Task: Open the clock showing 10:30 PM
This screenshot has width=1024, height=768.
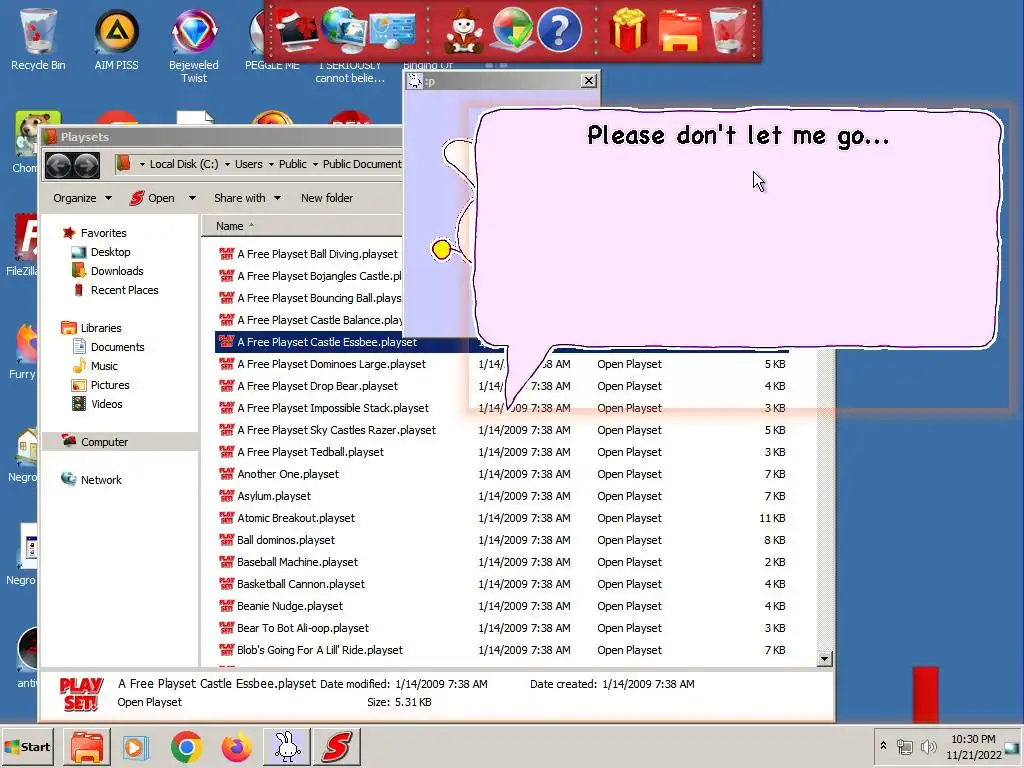Action: coord(973,746)
